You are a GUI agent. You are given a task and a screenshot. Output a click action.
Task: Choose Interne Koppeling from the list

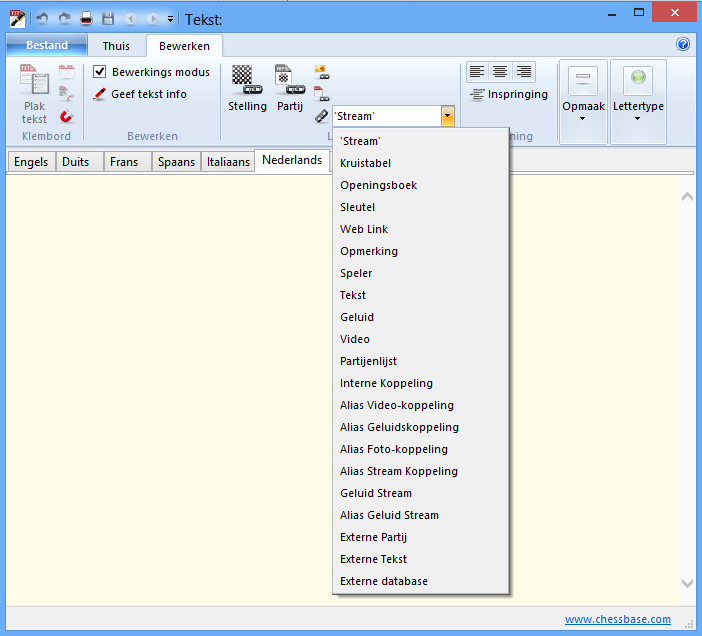[421, 383]
